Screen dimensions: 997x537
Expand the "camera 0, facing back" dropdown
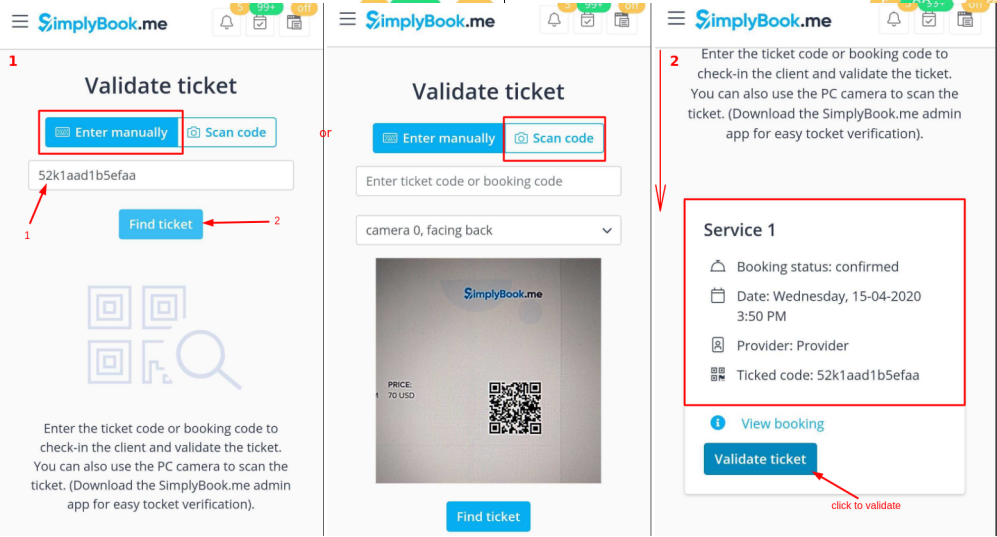tap(488, 230)
